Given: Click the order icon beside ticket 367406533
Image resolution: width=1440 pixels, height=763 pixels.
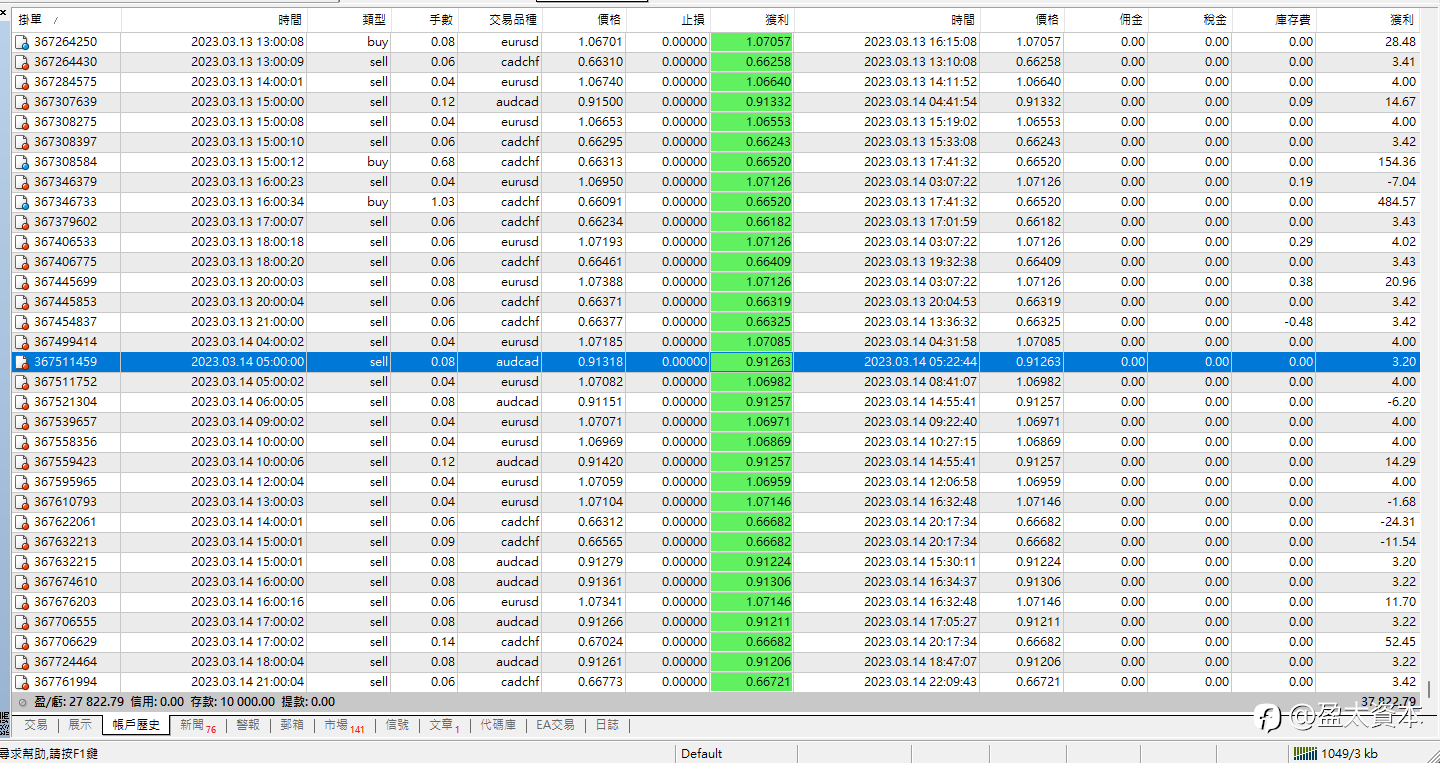Looking at the screenshot, I should coord(22,242).
